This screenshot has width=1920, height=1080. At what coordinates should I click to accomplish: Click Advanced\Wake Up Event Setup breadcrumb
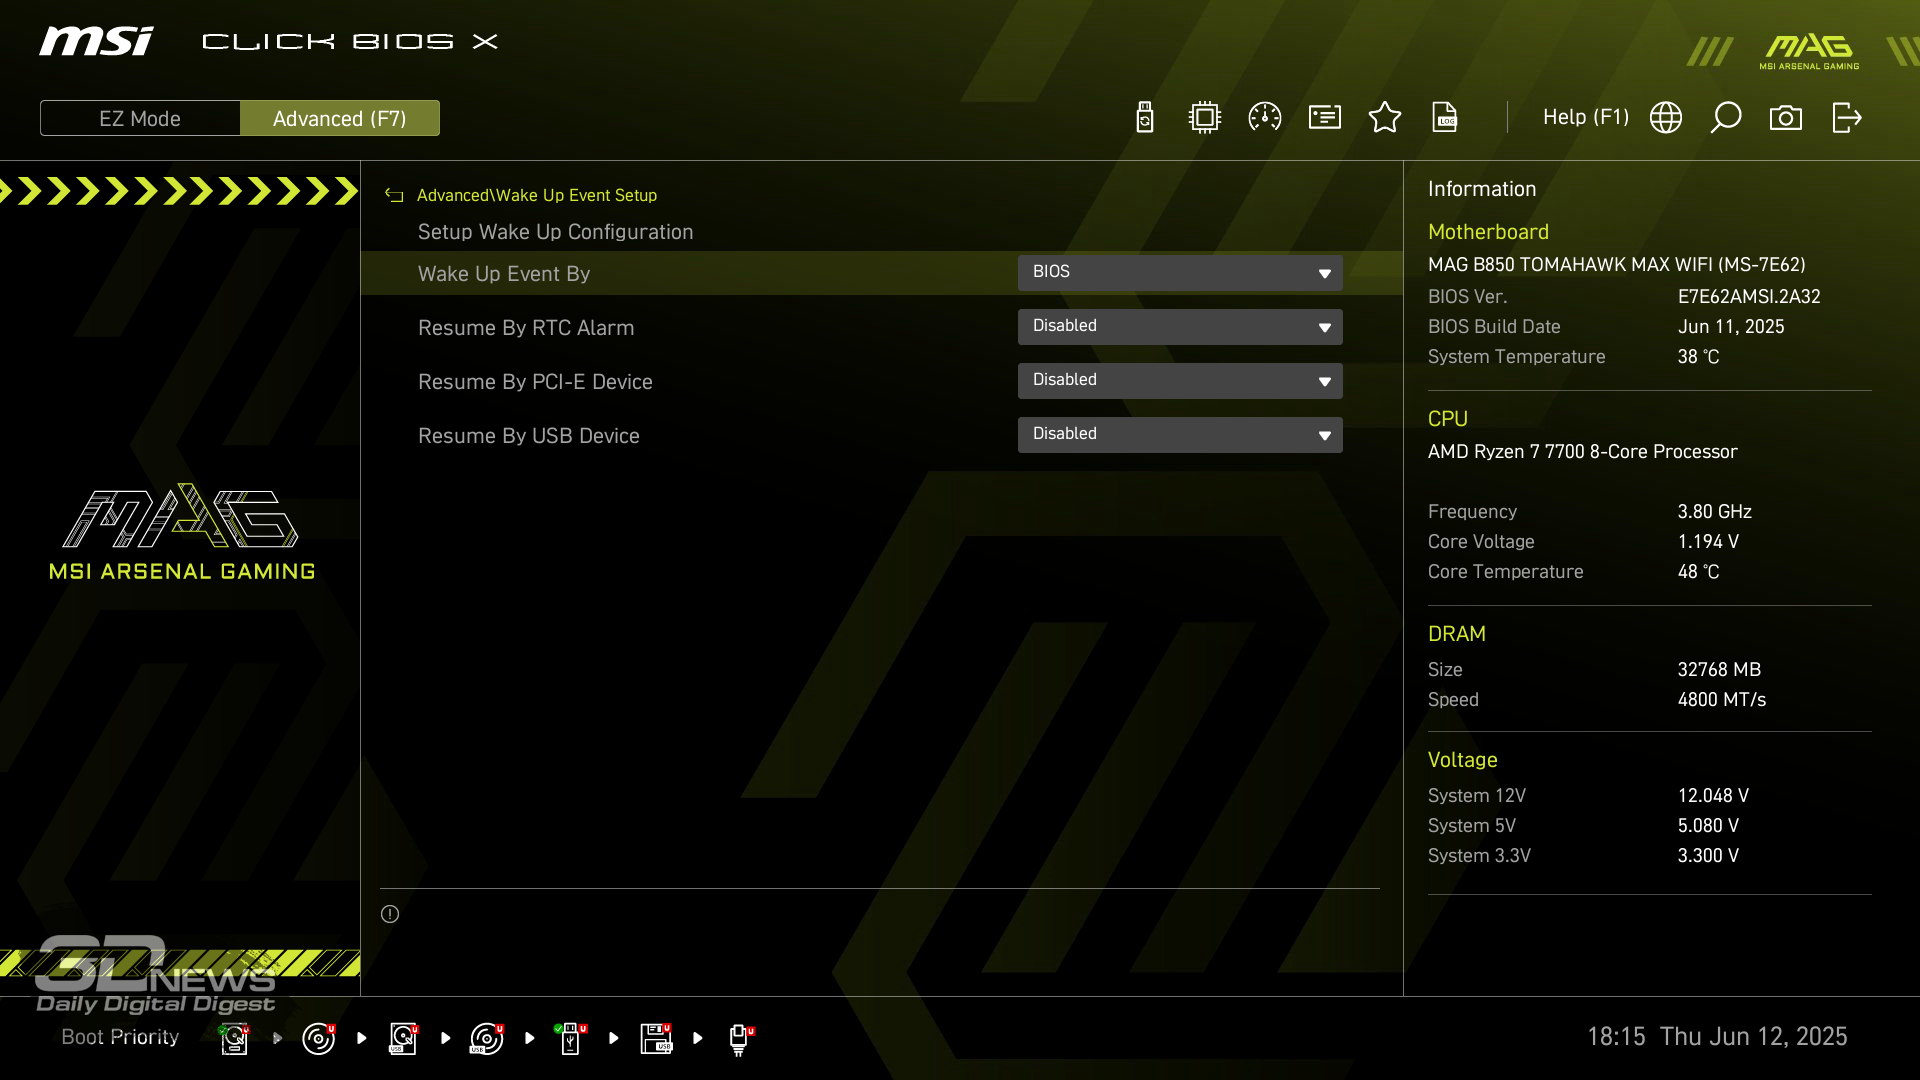click(537, 196)
